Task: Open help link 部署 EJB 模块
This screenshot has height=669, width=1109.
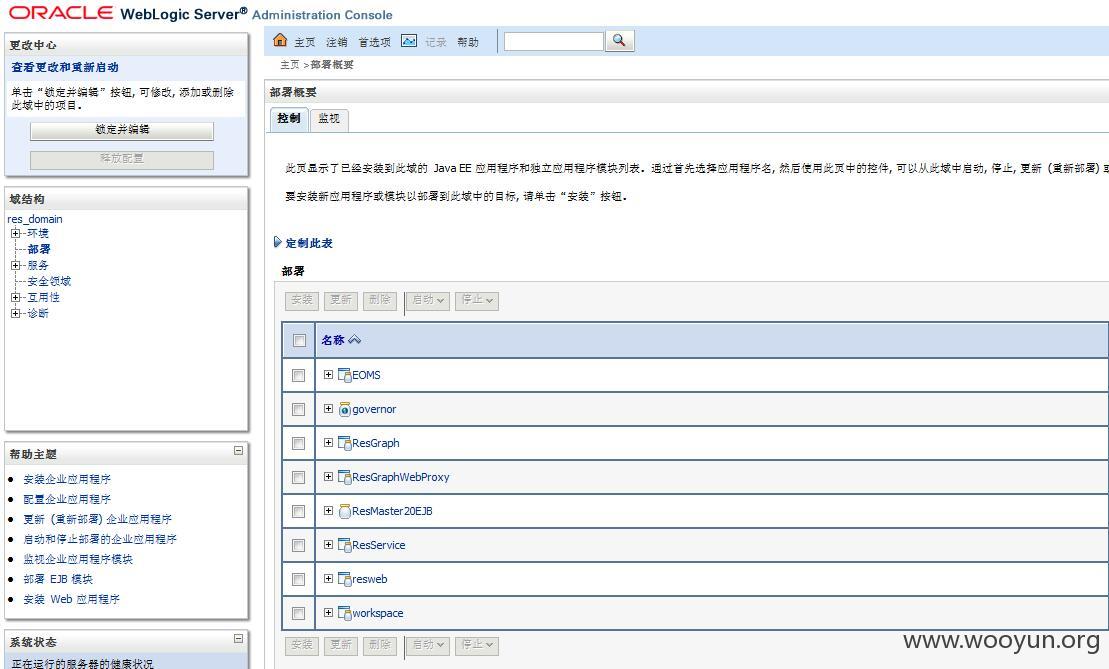Action: coord(58,579)
